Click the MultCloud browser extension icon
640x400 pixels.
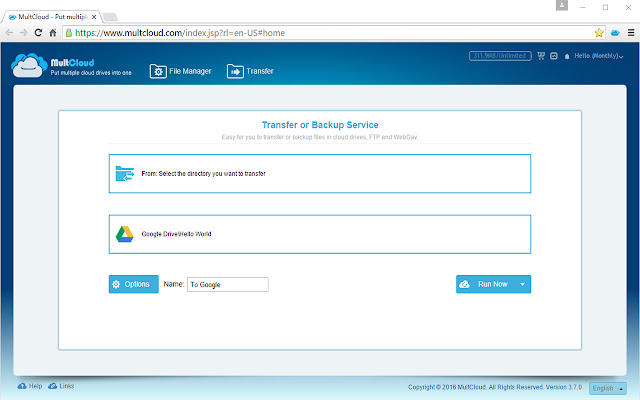click(615, 33)
